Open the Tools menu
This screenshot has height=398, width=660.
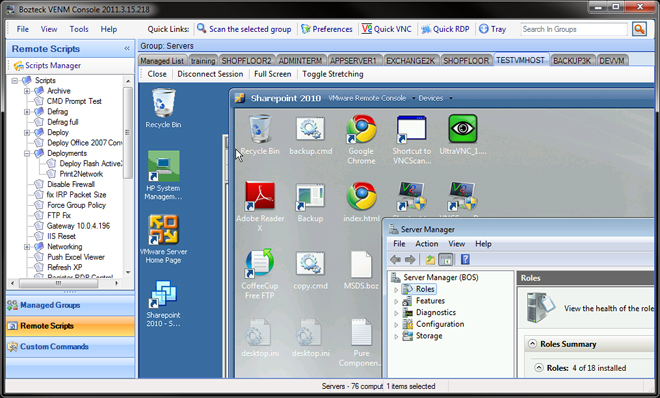pyautogui.click(x=79, y=29)
